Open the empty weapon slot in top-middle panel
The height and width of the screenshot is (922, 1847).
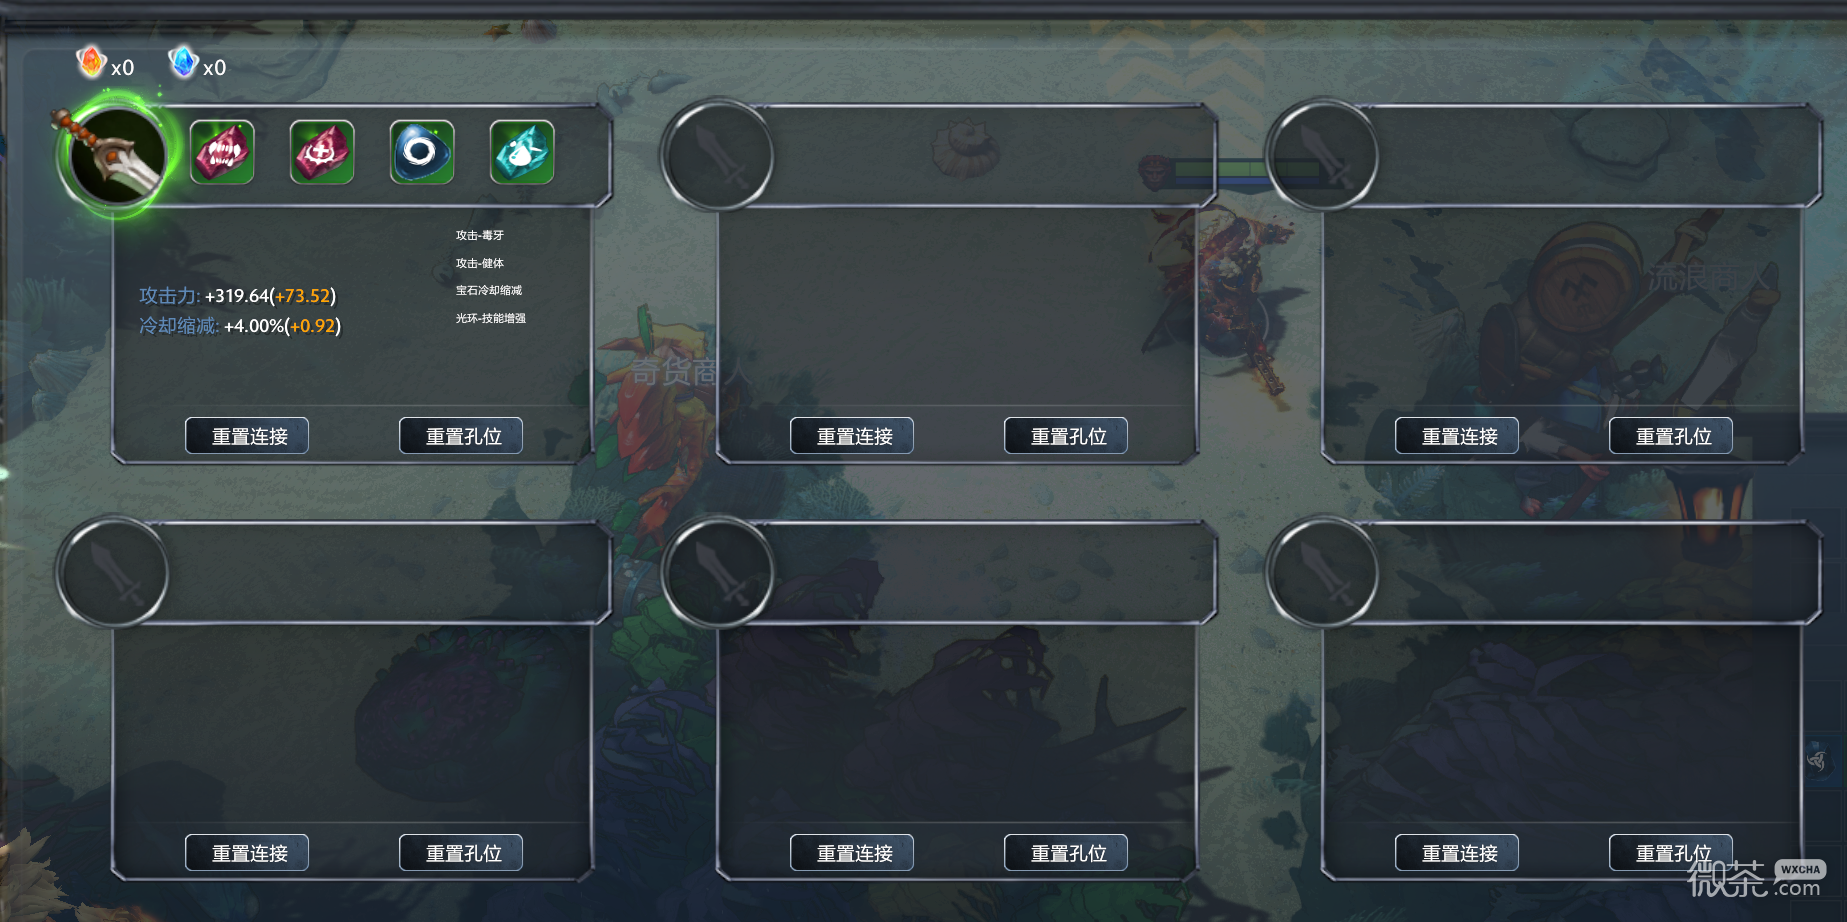(717, 155)
